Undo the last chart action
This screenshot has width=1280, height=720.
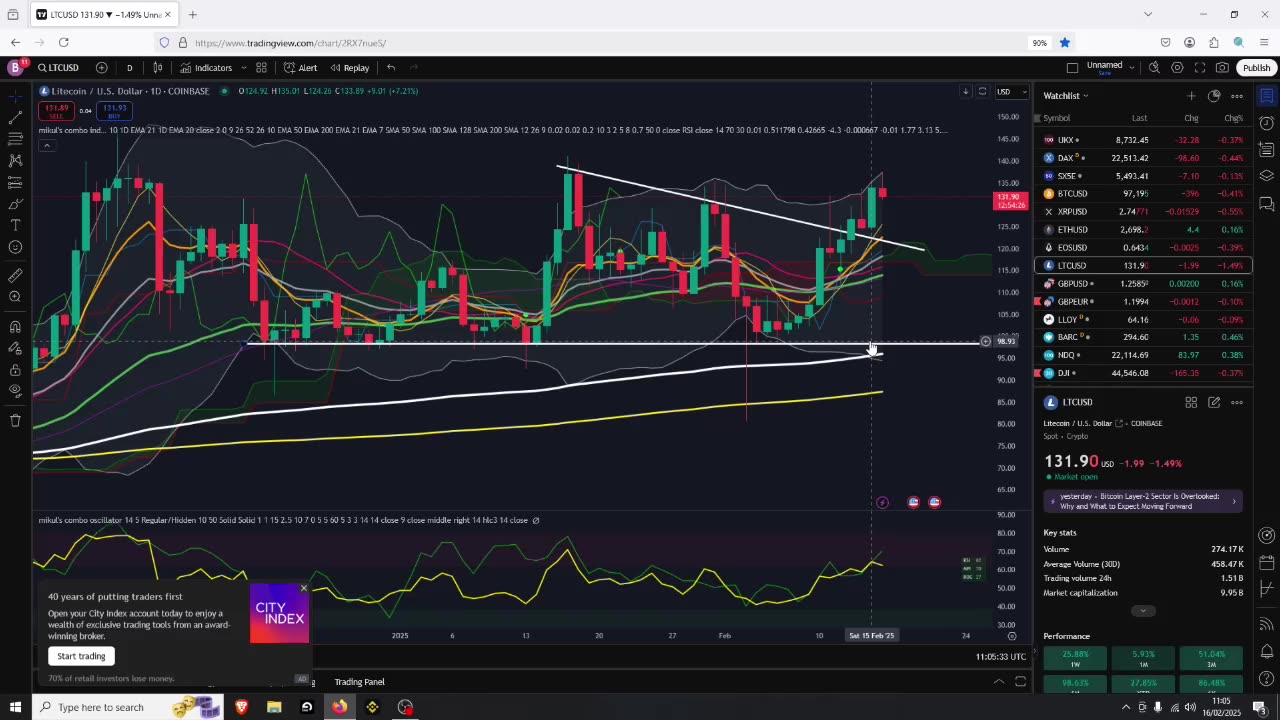(x=391, y=68)
